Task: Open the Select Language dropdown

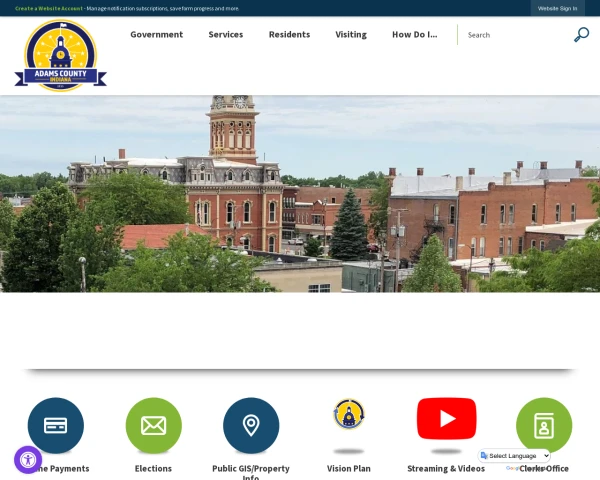Action: click(514, 456)
